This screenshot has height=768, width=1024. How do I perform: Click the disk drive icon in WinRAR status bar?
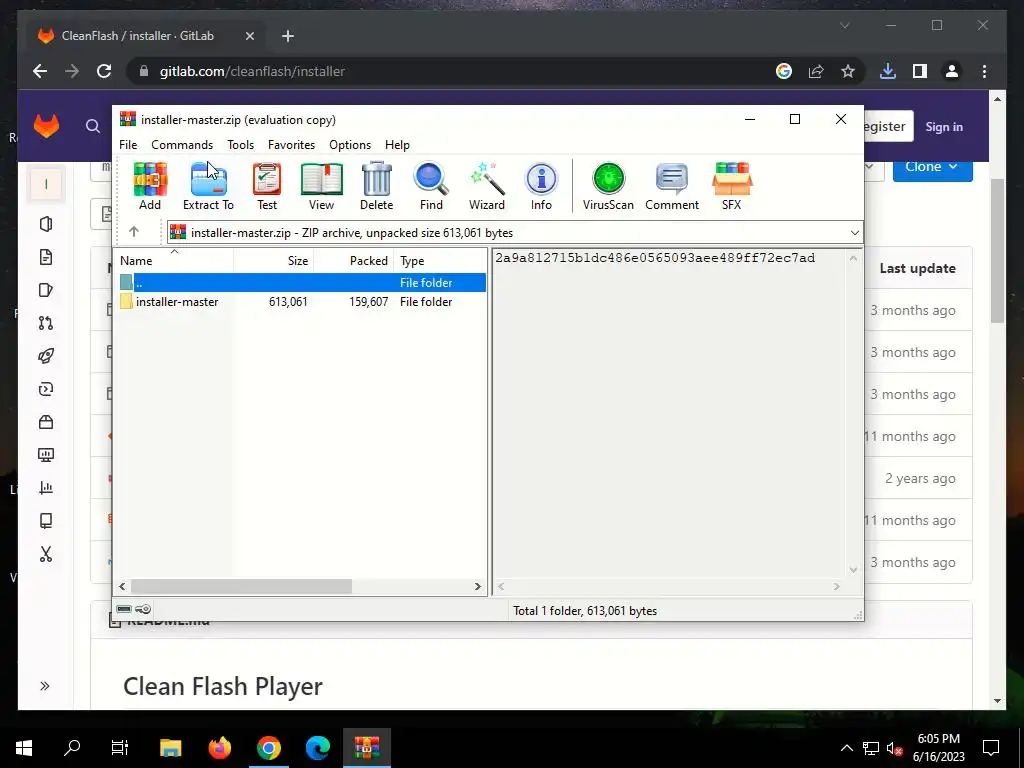[x=124, y=609]
